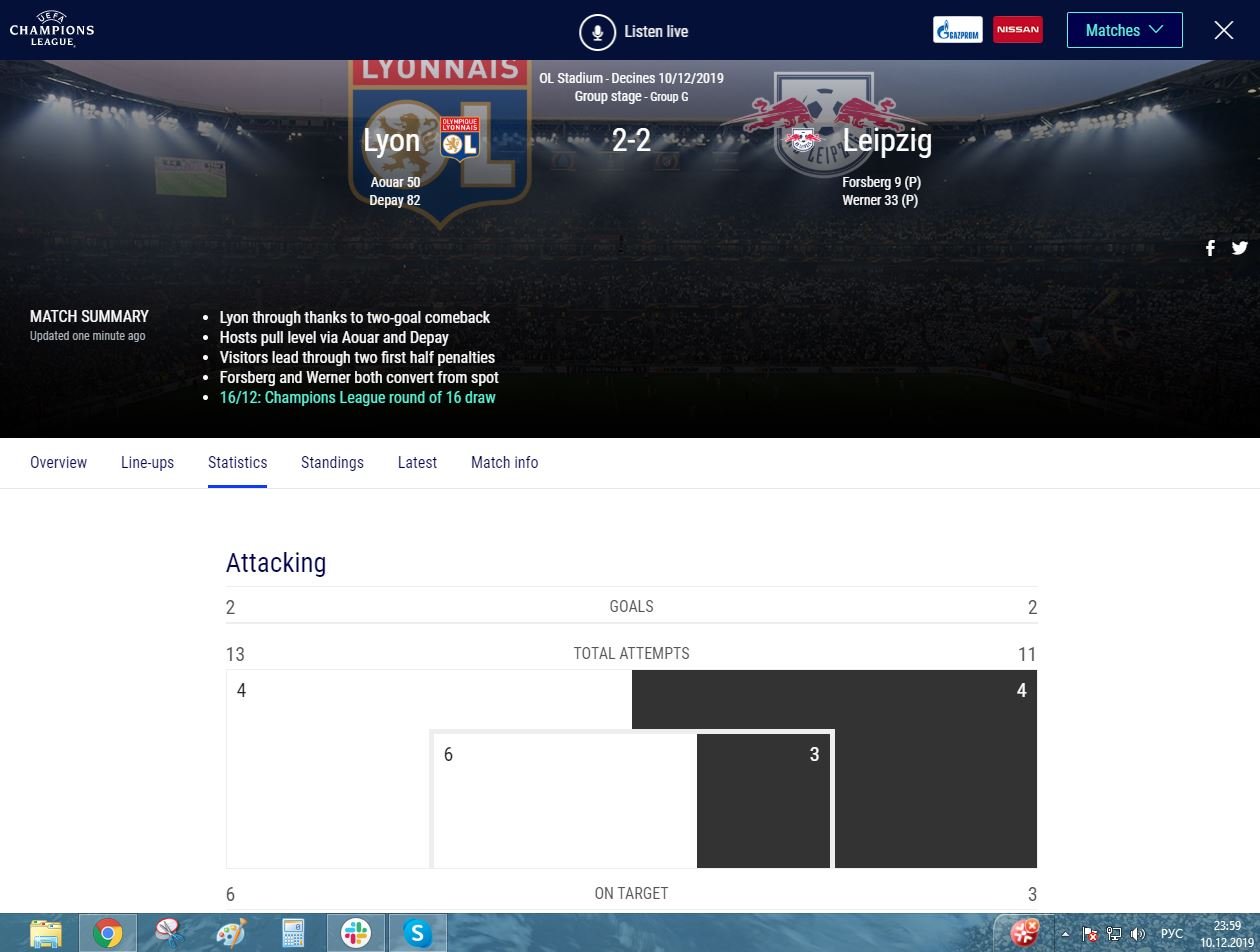Screen dimensions: 1260x952
Task: Click the Olympique Lyonnais team crest
Action: [460, 138]
